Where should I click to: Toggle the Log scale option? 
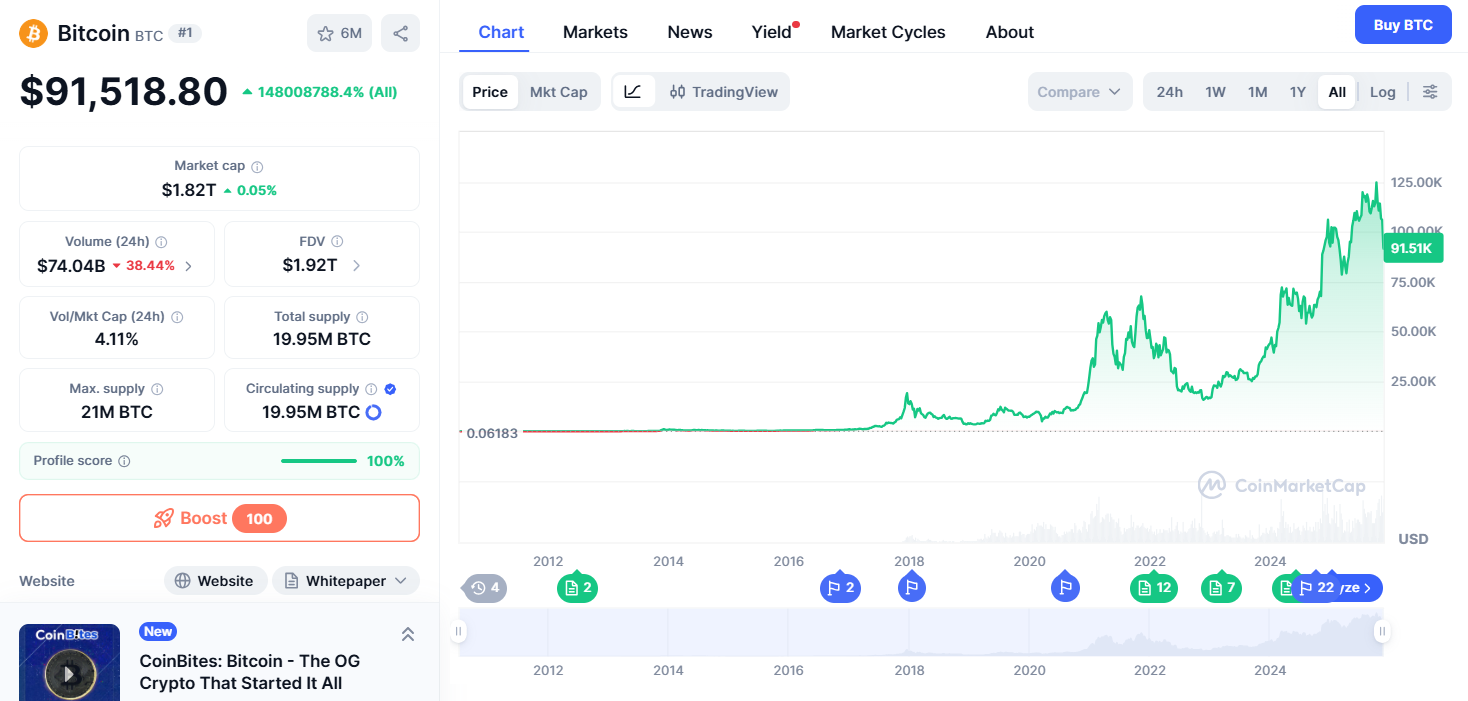pos(1382,92)
